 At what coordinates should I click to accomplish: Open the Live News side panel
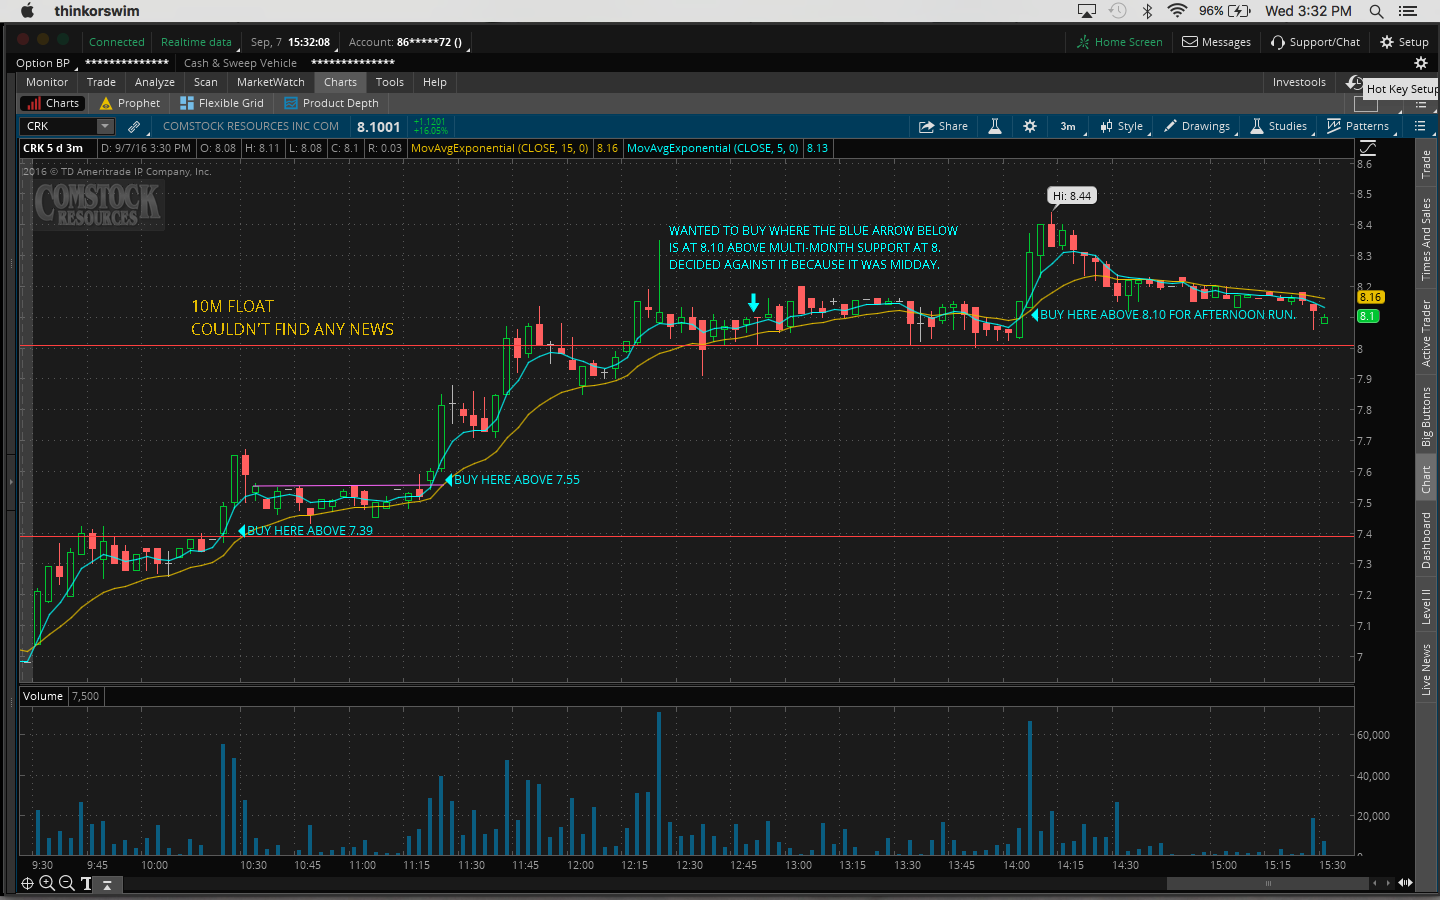(1426, 669)
